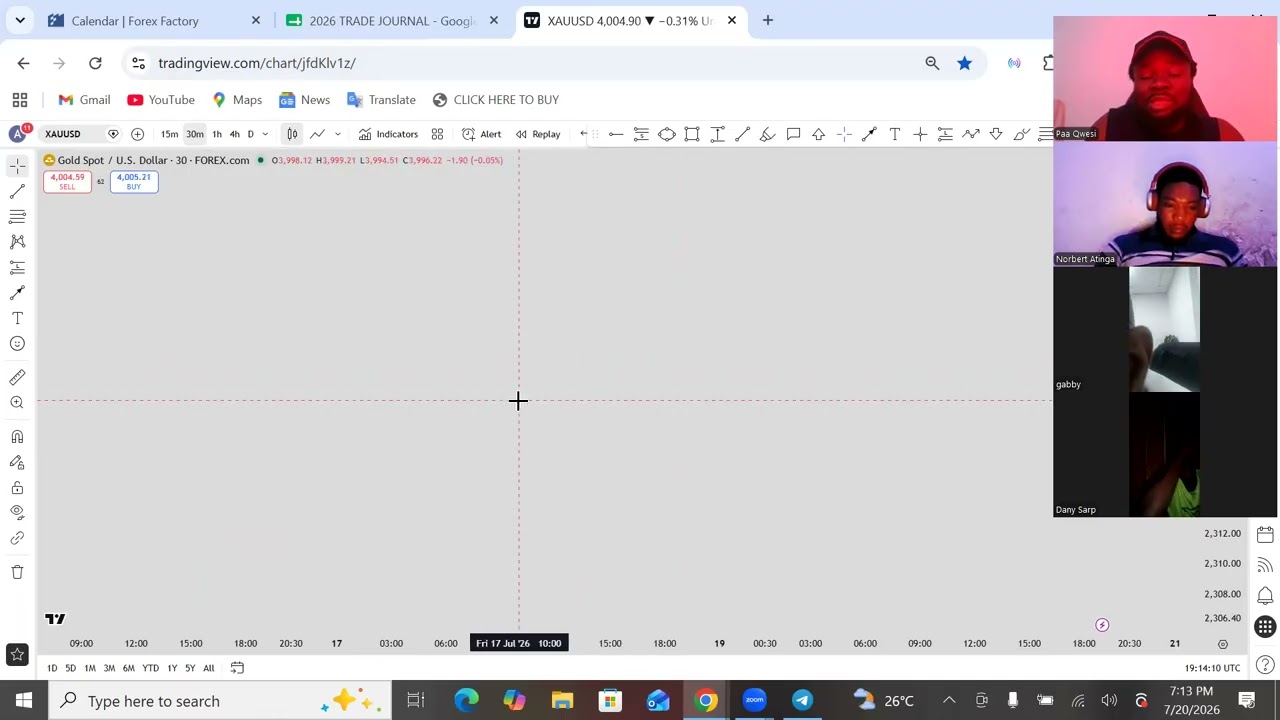Viewport: 1280px width, 720px height.
Task: Select the 1h timeframe
Action: [216, 134]
